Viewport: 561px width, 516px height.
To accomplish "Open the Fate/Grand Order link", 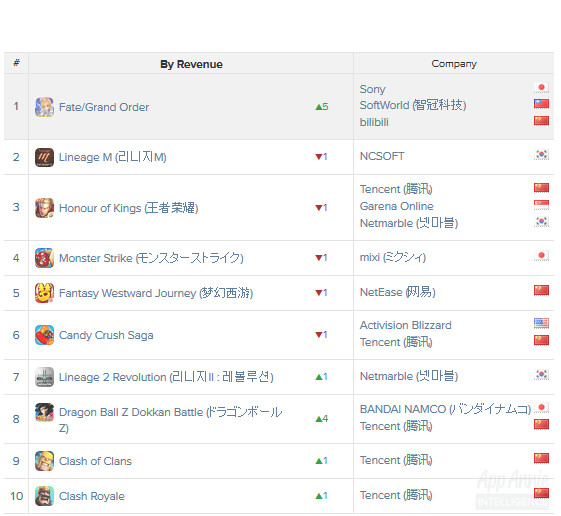I will (104, 107).
